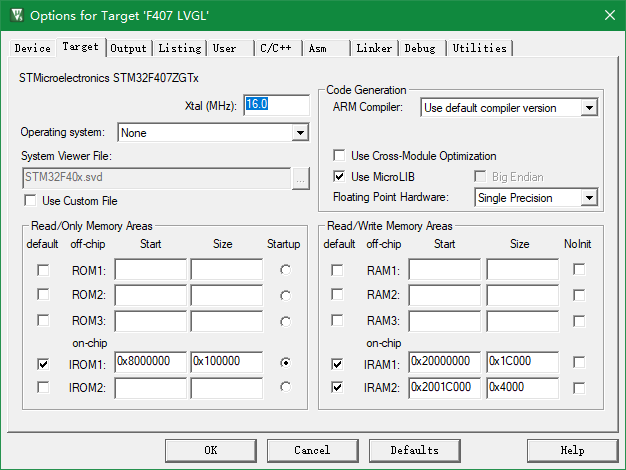Select the ROM2 Startup radio button
Image resolution: width=626 pixels, height=470 pixels.
click(285, 296)
